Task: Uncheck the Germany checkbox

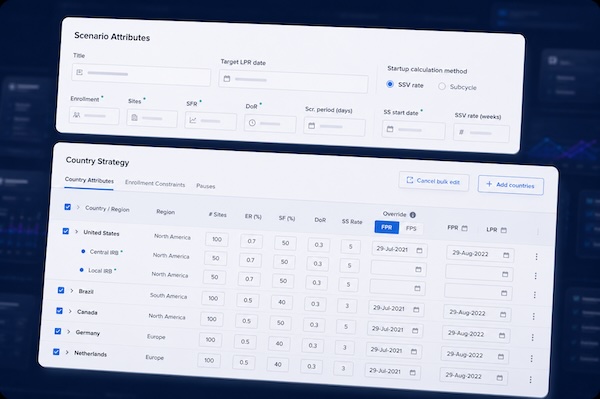Action: pyautogui.click(x=58, y=331)
